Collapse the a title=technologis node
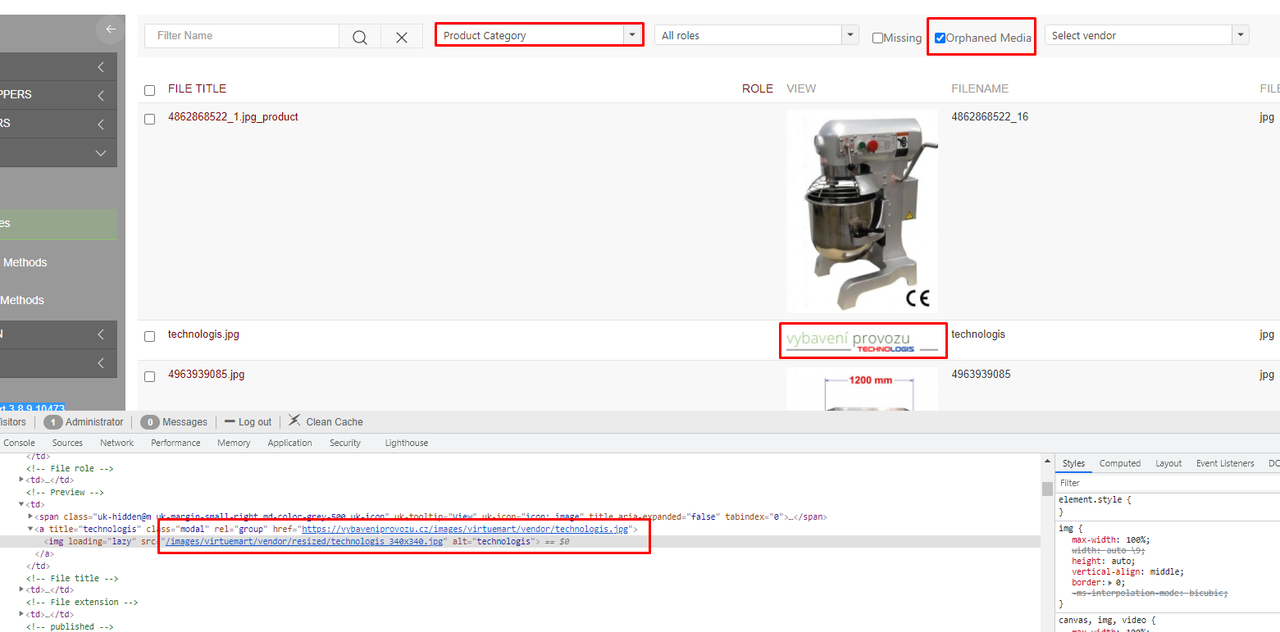This screenshot has width=1280, height=632. tap(31, 529)
